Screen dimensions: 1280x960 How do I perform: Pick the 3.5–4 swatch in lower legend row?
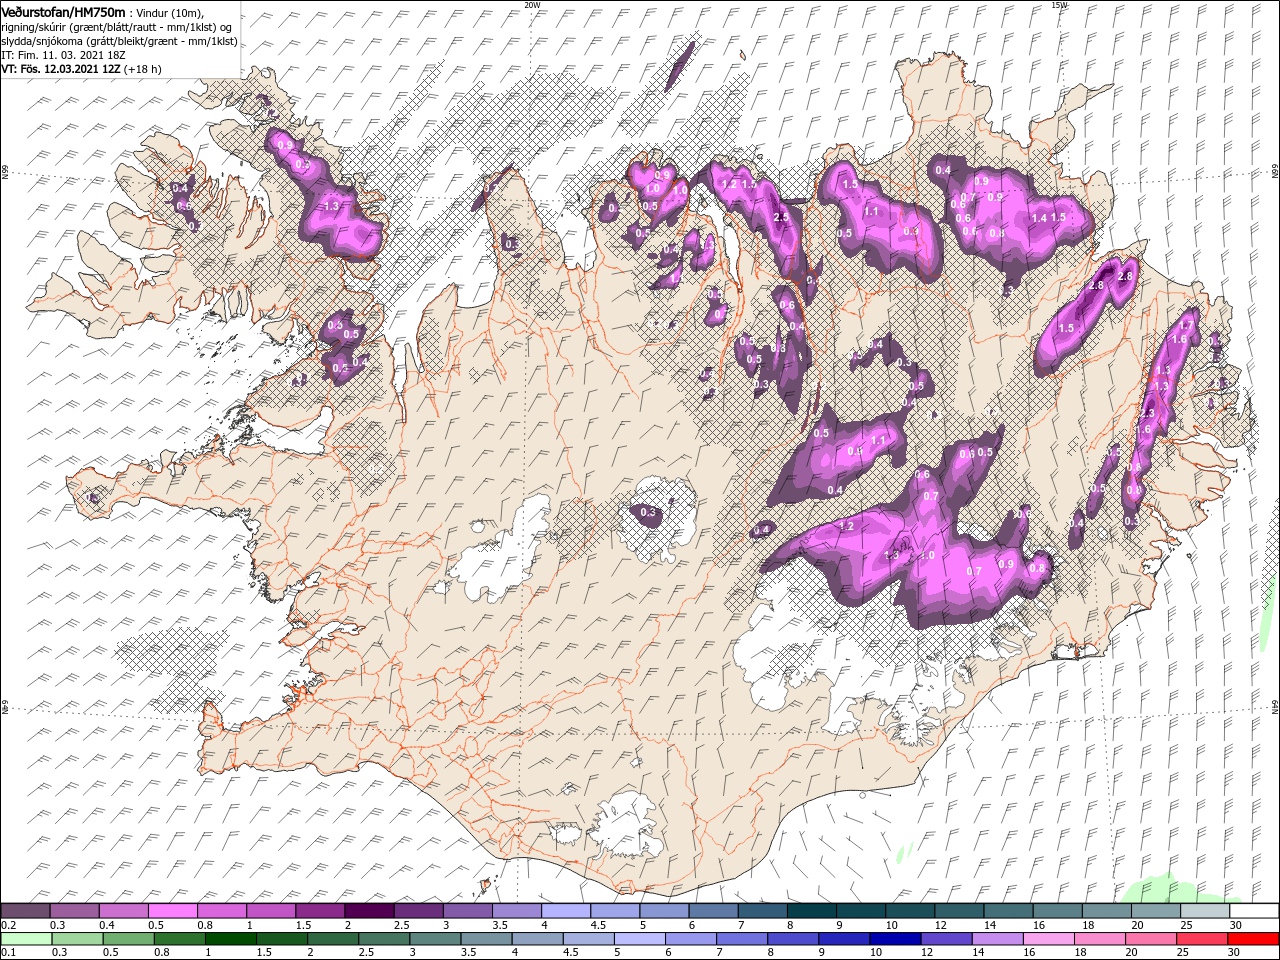click(487, 939)
